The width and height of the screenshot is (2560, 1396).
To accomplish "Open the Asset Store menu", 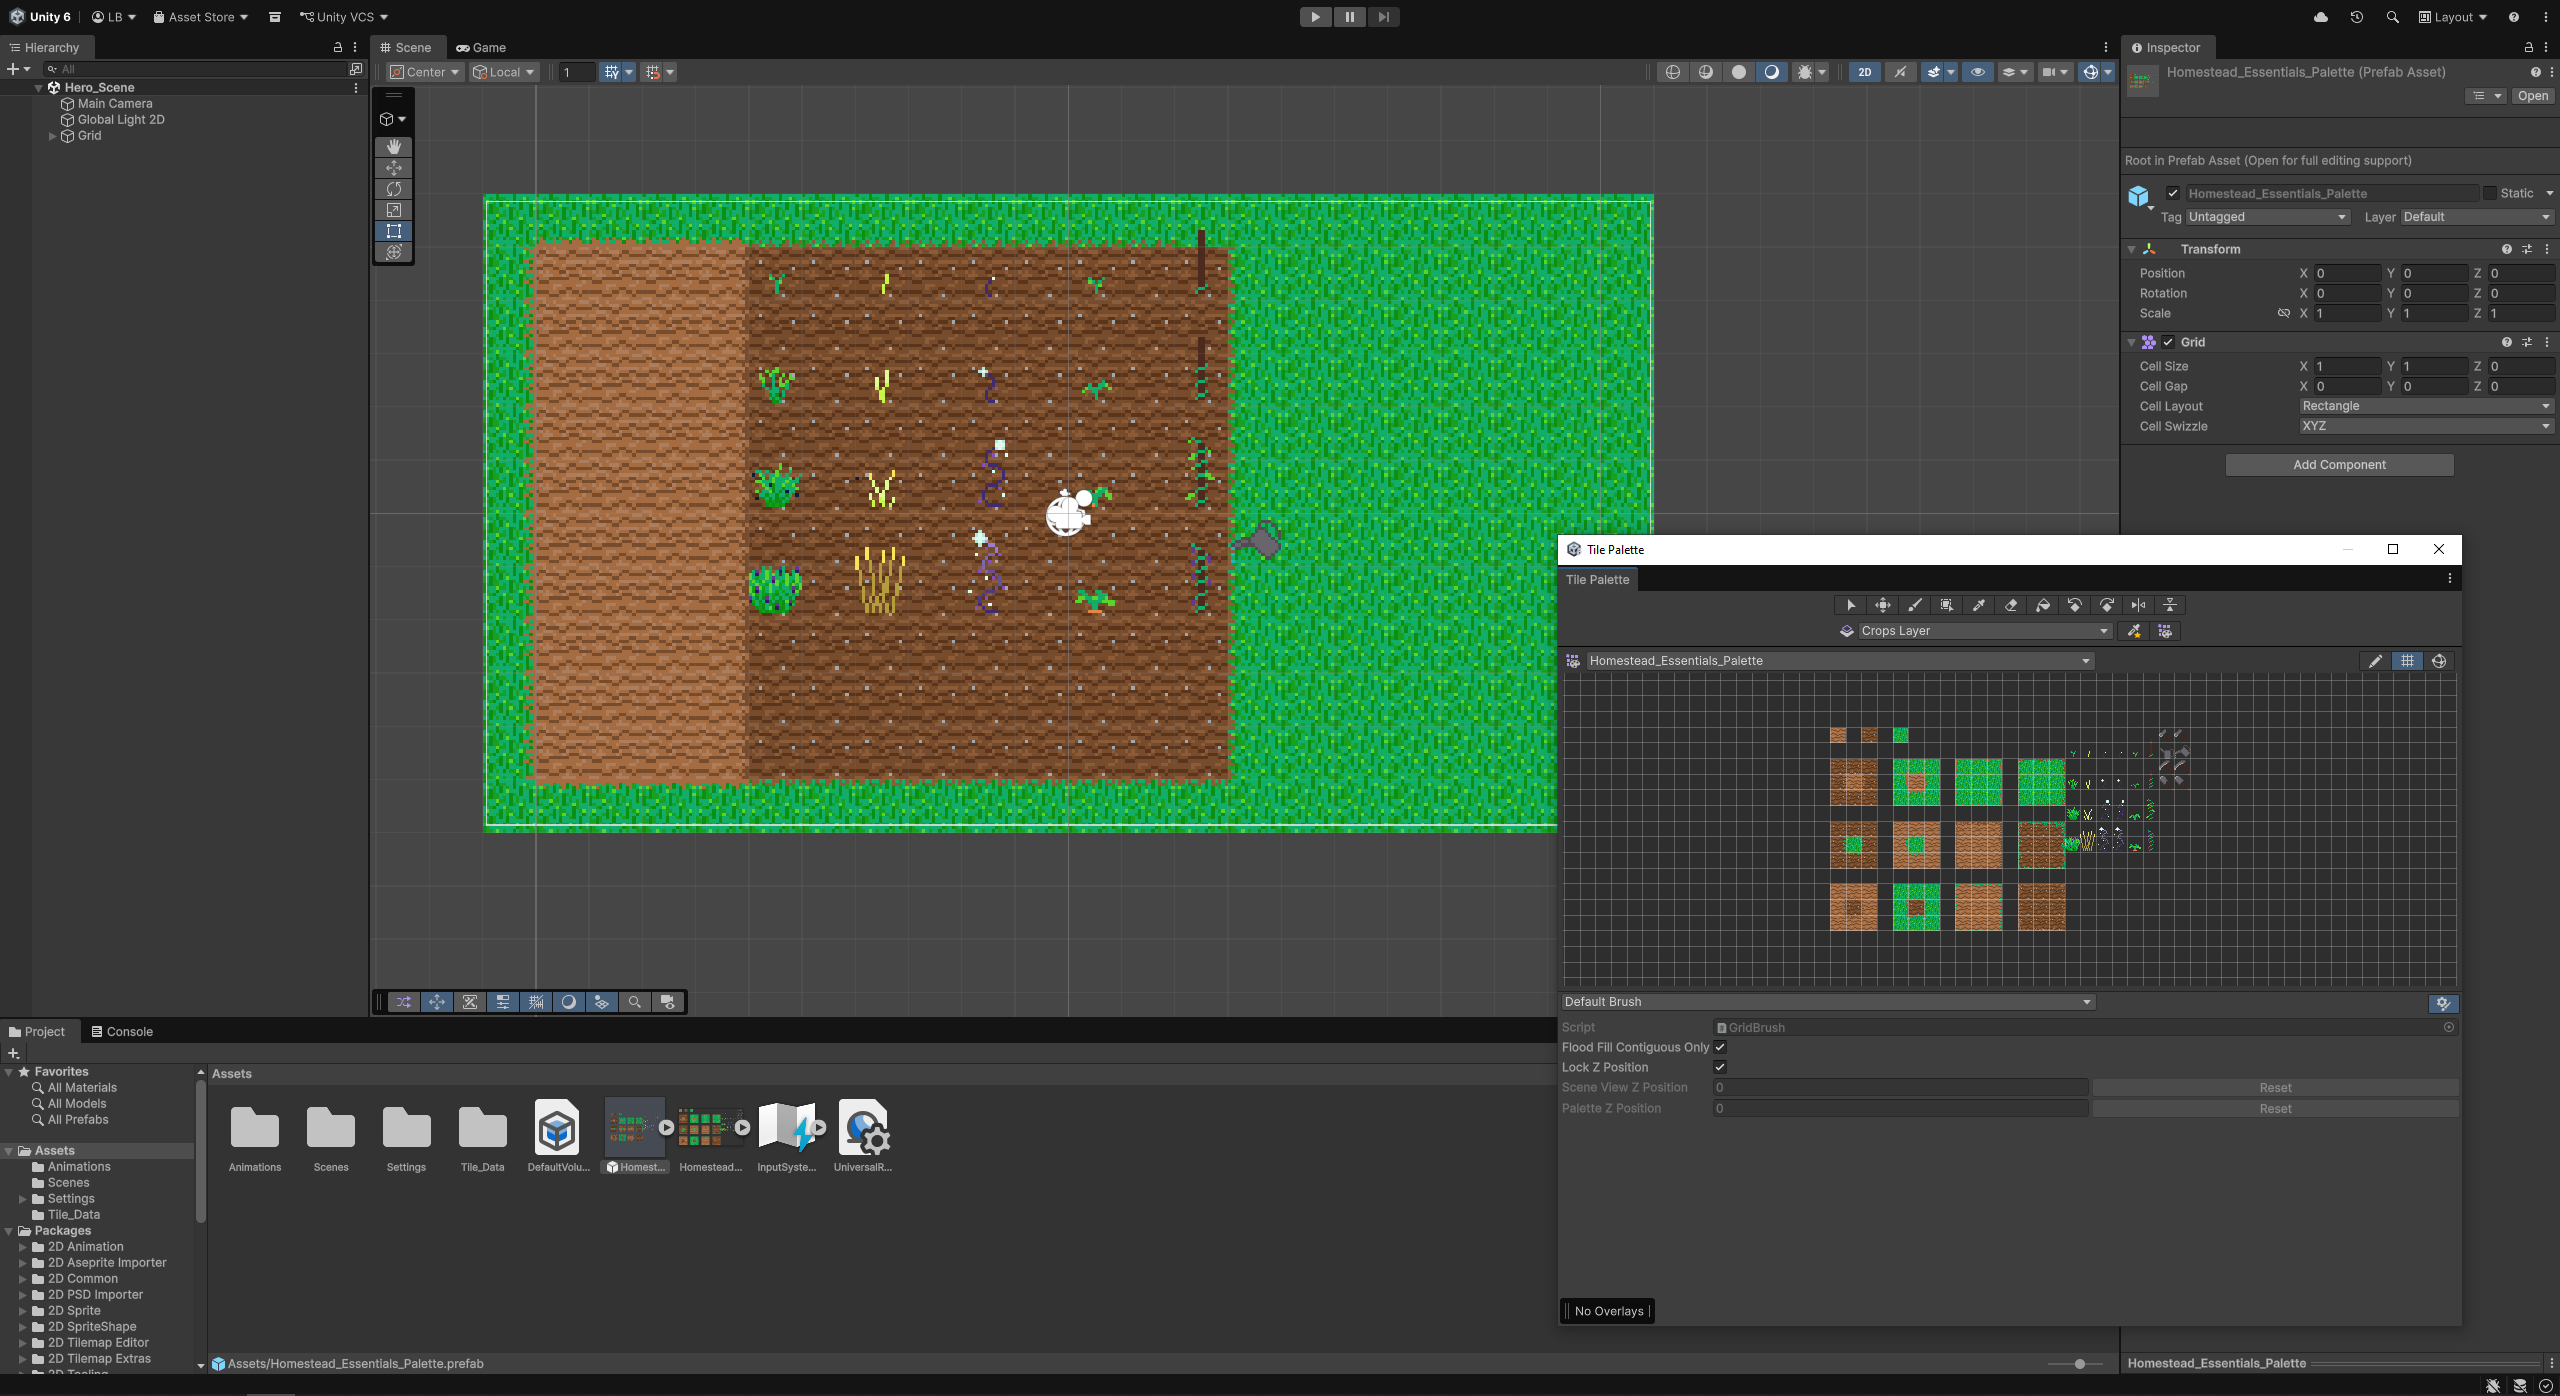I will pos(200,17).
